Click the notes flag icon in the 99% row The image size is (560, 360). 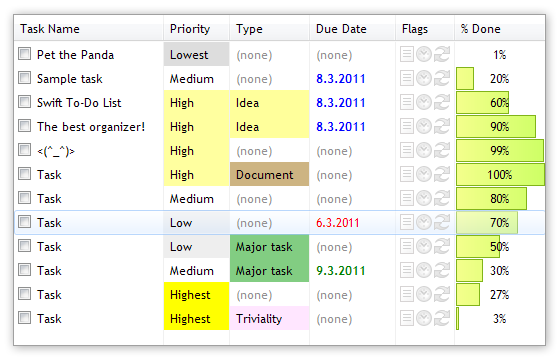406,151
